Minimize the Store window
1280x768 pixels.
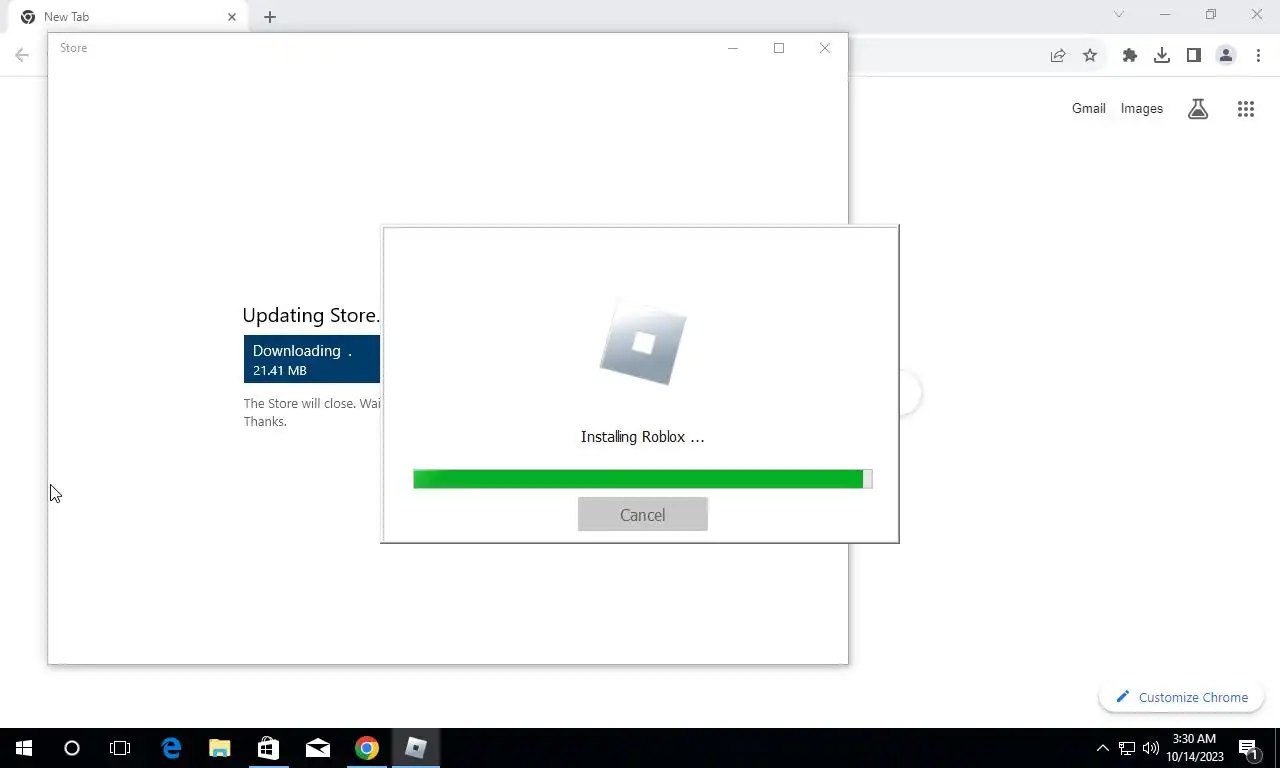coord(733,48)
